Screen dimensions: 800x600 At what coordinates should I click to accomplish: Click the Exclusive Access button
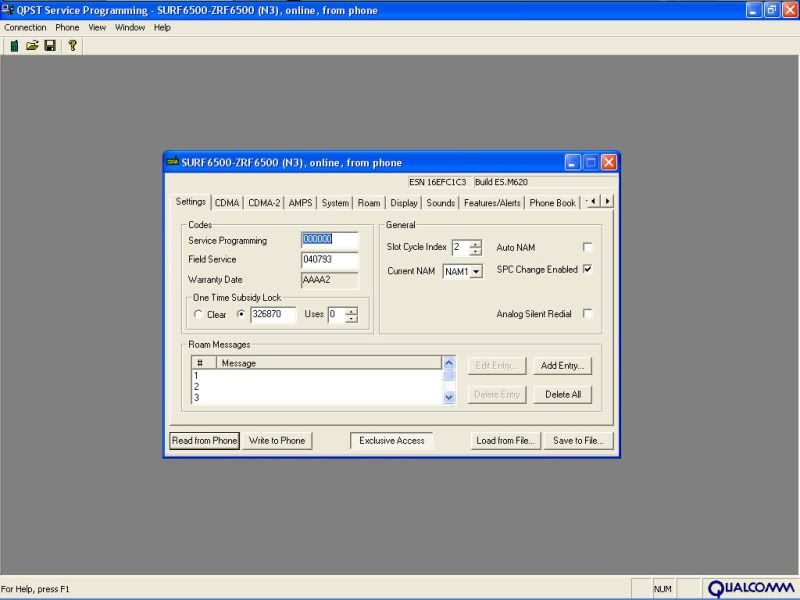pyautogui.click(x=392, y=441)
